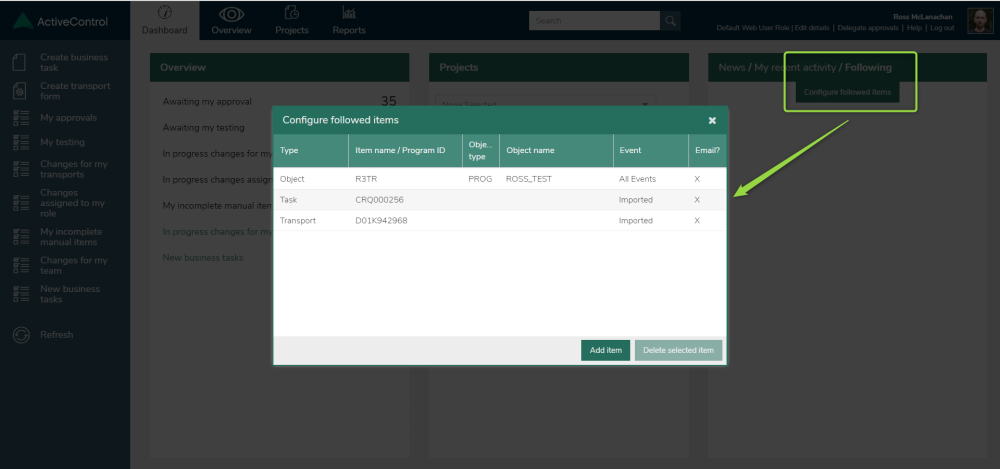Click the ActiveControl logo

[x=61, y=21]
